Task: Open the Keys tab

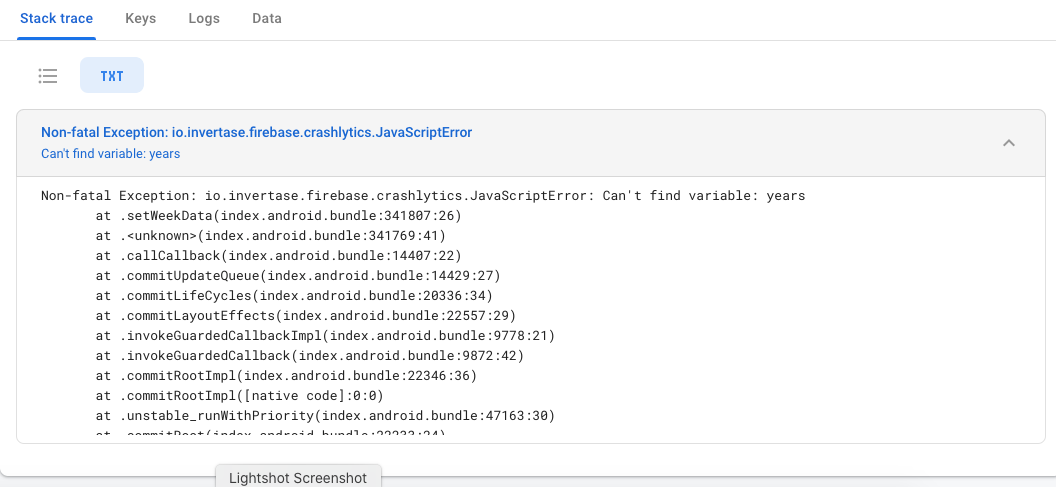Action: (x=141, y=19)
